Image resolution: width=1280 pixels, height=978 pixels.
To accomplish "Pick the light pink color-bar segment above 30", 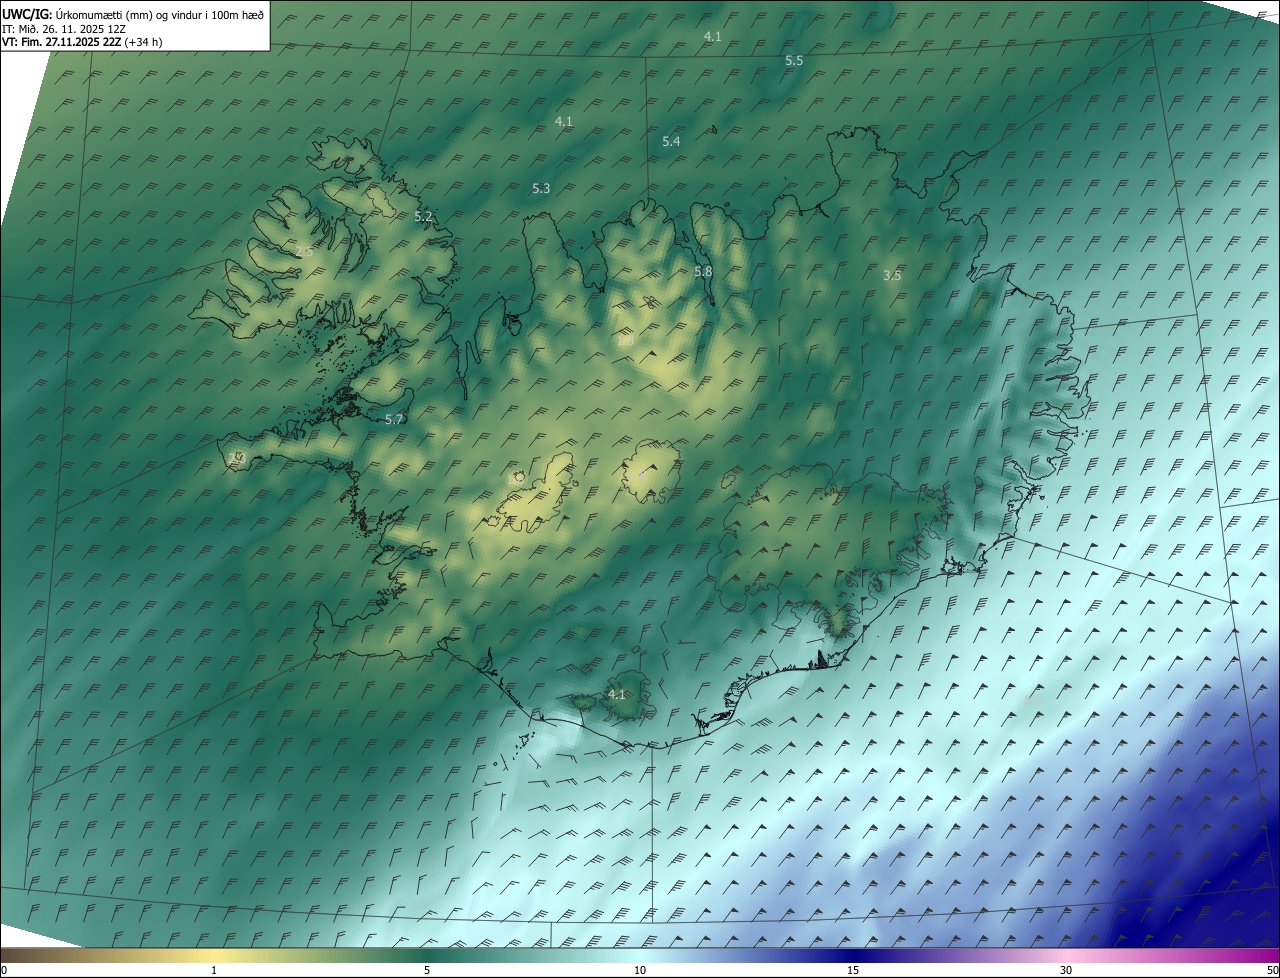I will click(1066, 955).
